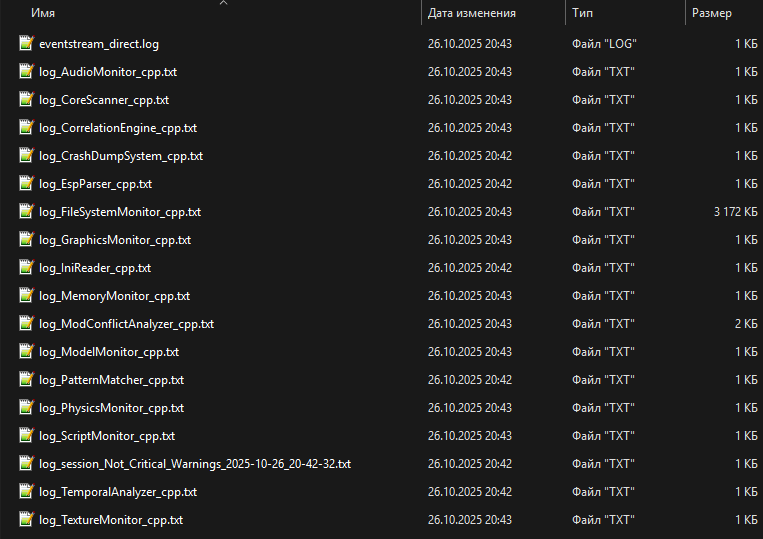Image resolution: width=763 pixels, height=539 pixels.
Task: Select log_CrashDumpSystem_cpp.txt file name
Action: click(x=120, y=156)
